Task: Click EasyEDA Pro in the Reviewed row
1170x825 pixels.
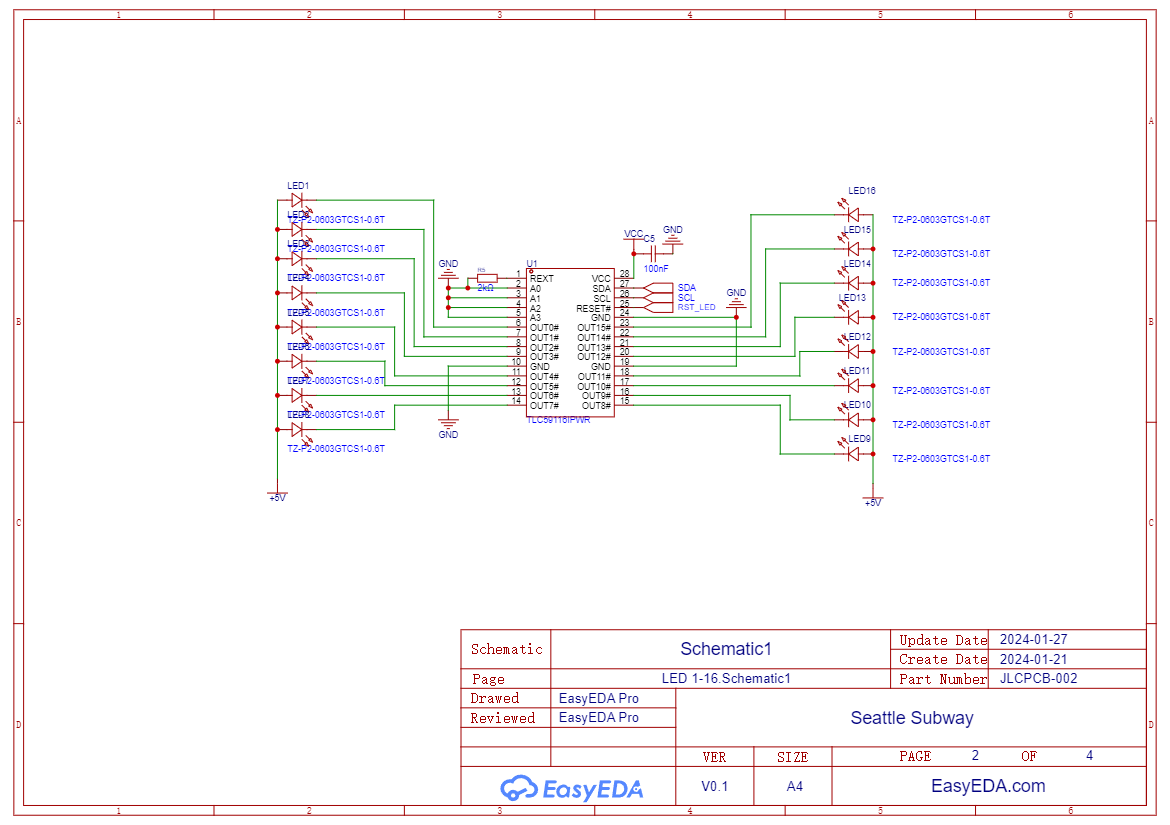Action: (x=598, y=717)
